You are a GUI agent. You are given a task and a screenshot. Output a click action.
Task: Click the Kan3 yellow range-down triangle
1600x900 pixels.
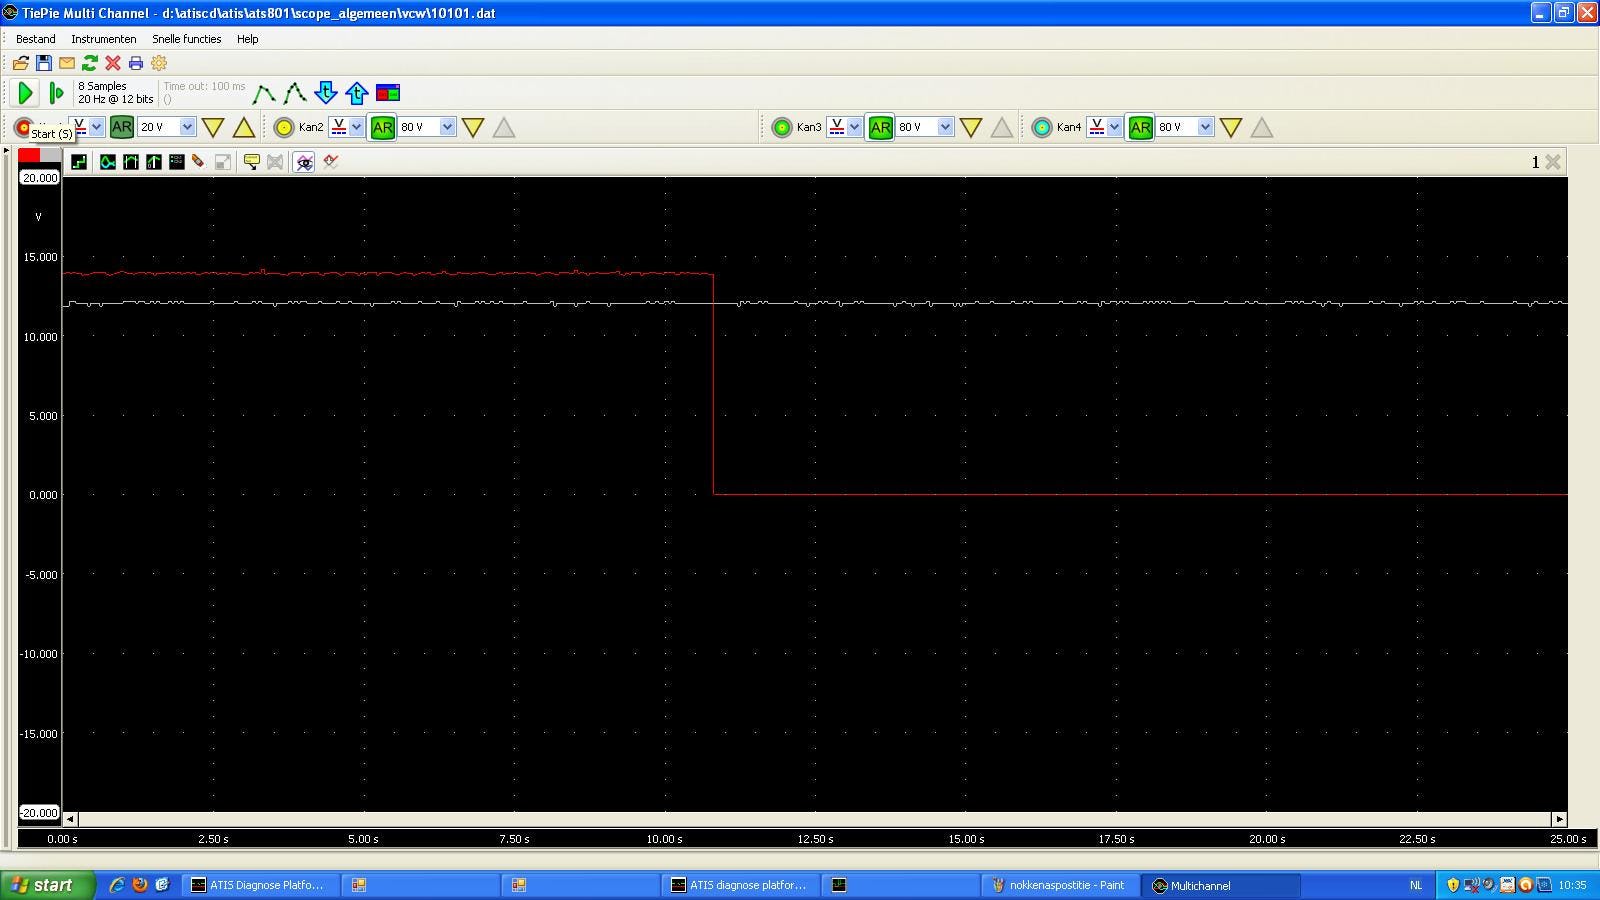(970, 127)
